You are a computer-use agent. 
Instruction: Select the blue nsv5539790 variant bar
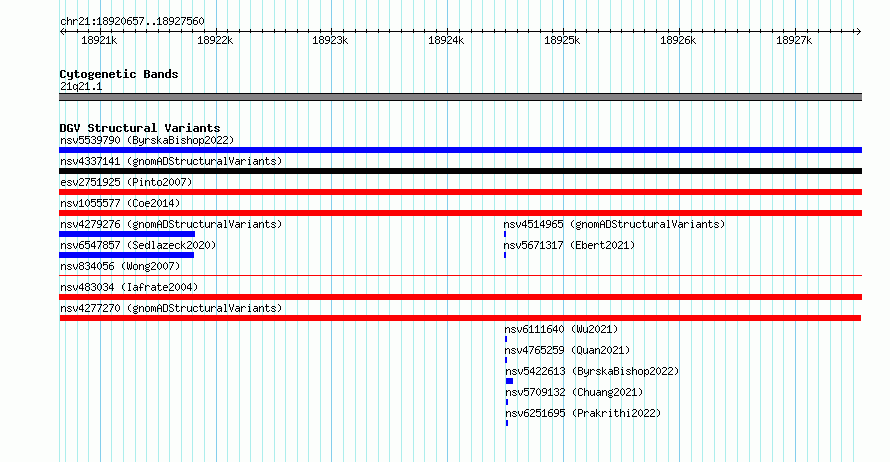[x=460, y=150]
